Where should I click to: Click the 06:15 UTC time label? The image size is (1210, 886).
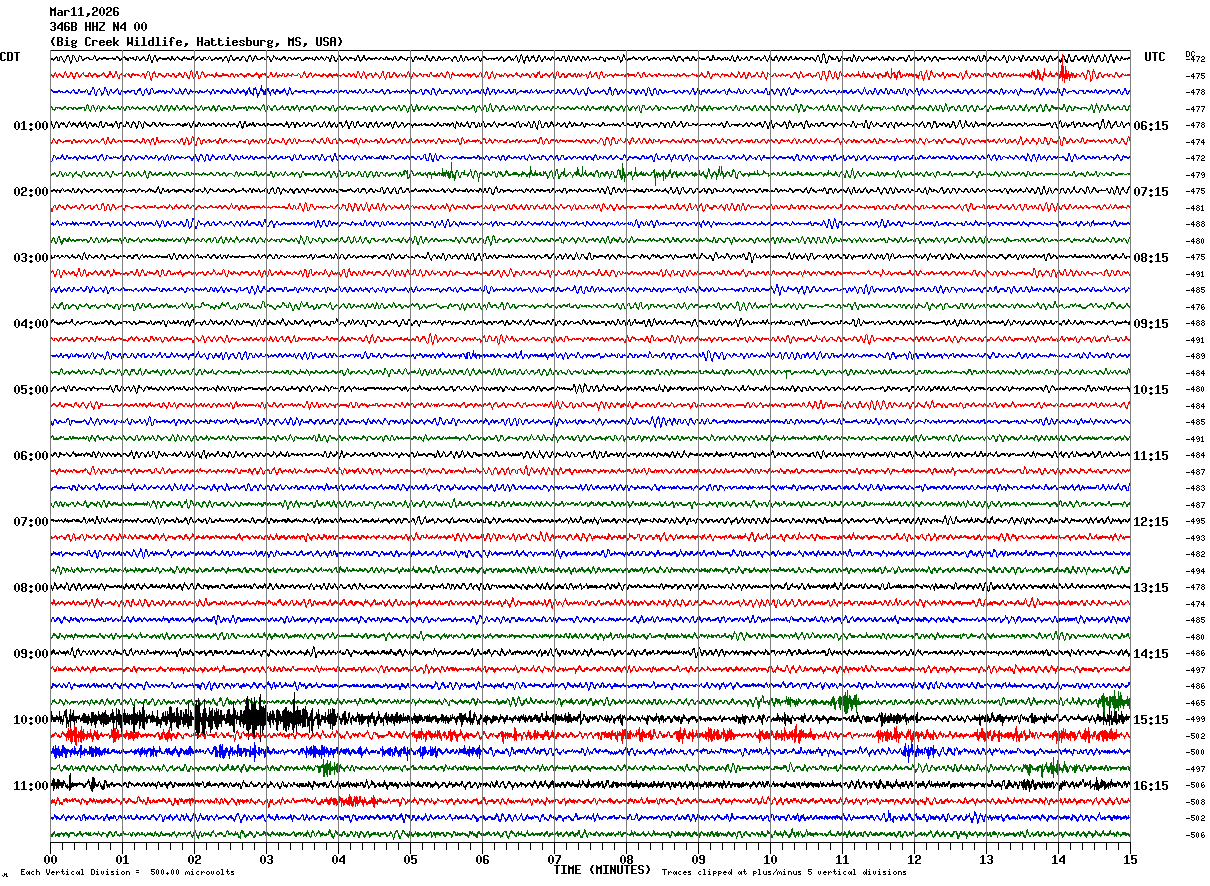tap(1151, 126)
